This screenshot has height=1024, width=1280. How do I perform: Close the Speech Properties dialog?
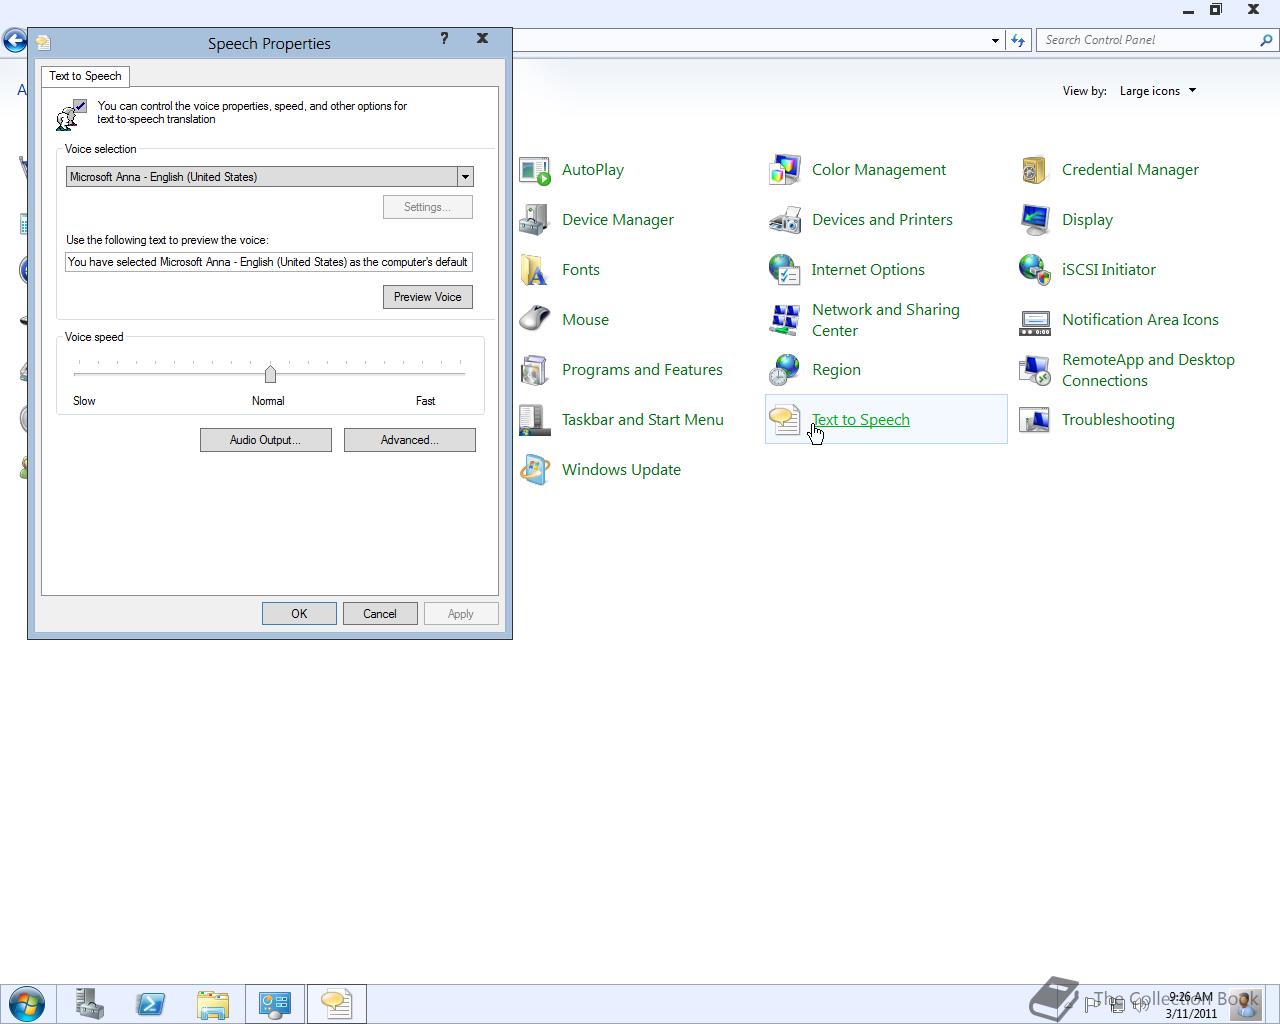click(482, 38)
